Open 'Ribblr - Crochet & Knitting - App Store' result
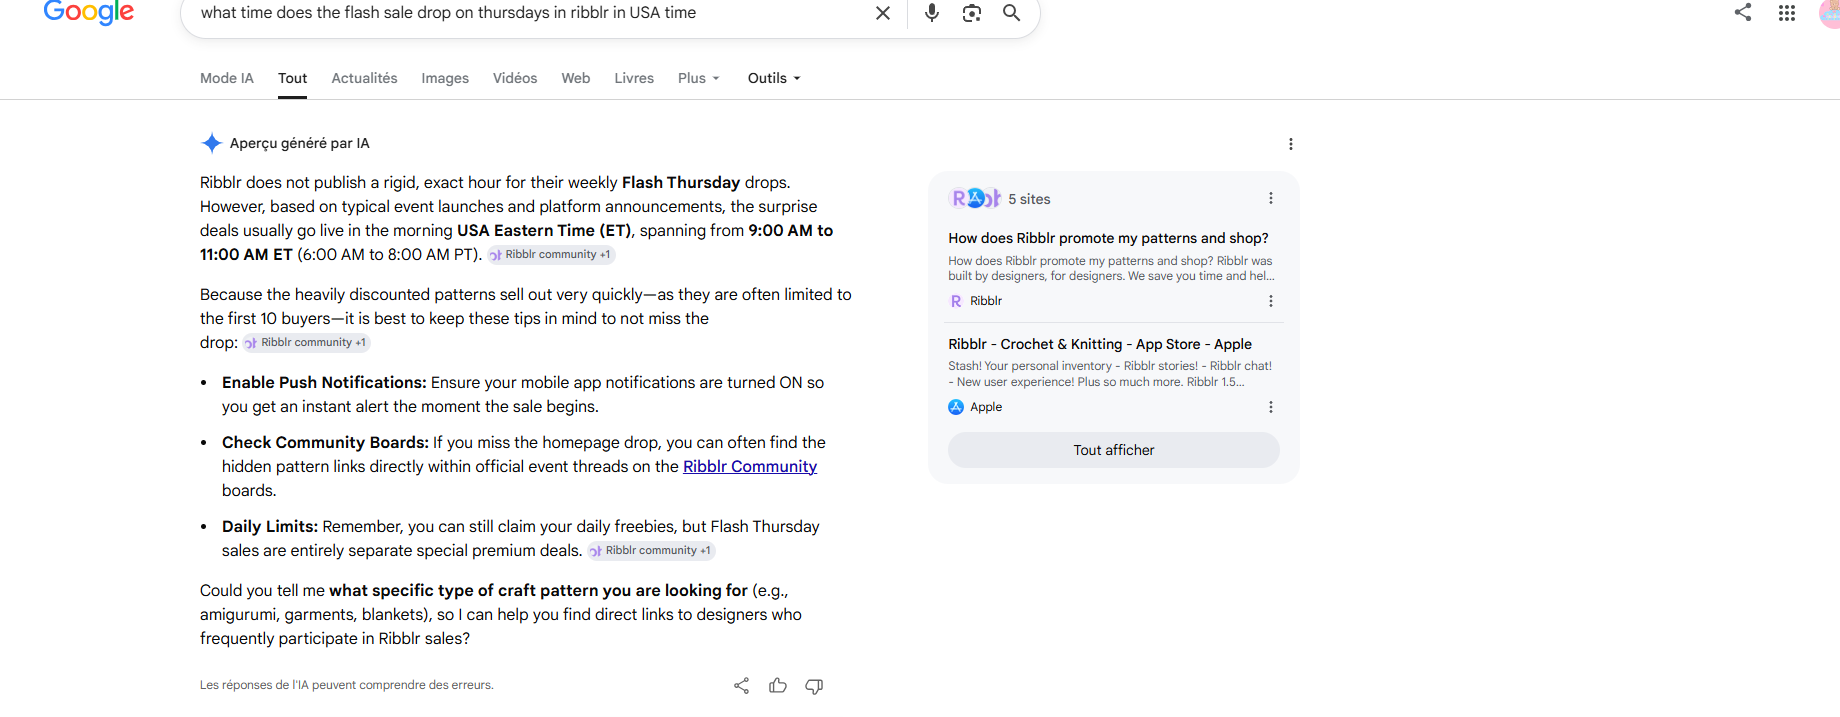This screenshot has height=717, width=1840. 1100,344
